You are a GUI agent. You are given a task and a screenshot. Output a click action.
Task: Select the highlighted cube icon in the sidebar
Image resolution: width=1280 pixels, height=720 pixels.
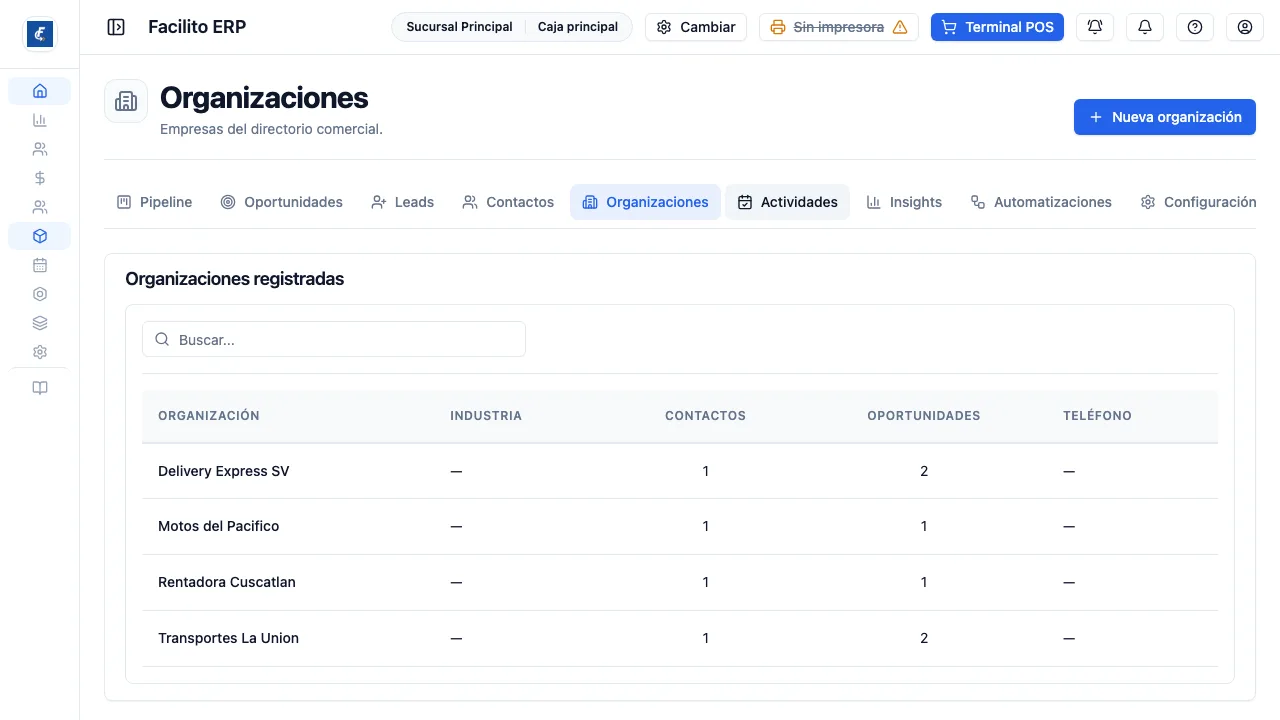click(x=40, y=236)
